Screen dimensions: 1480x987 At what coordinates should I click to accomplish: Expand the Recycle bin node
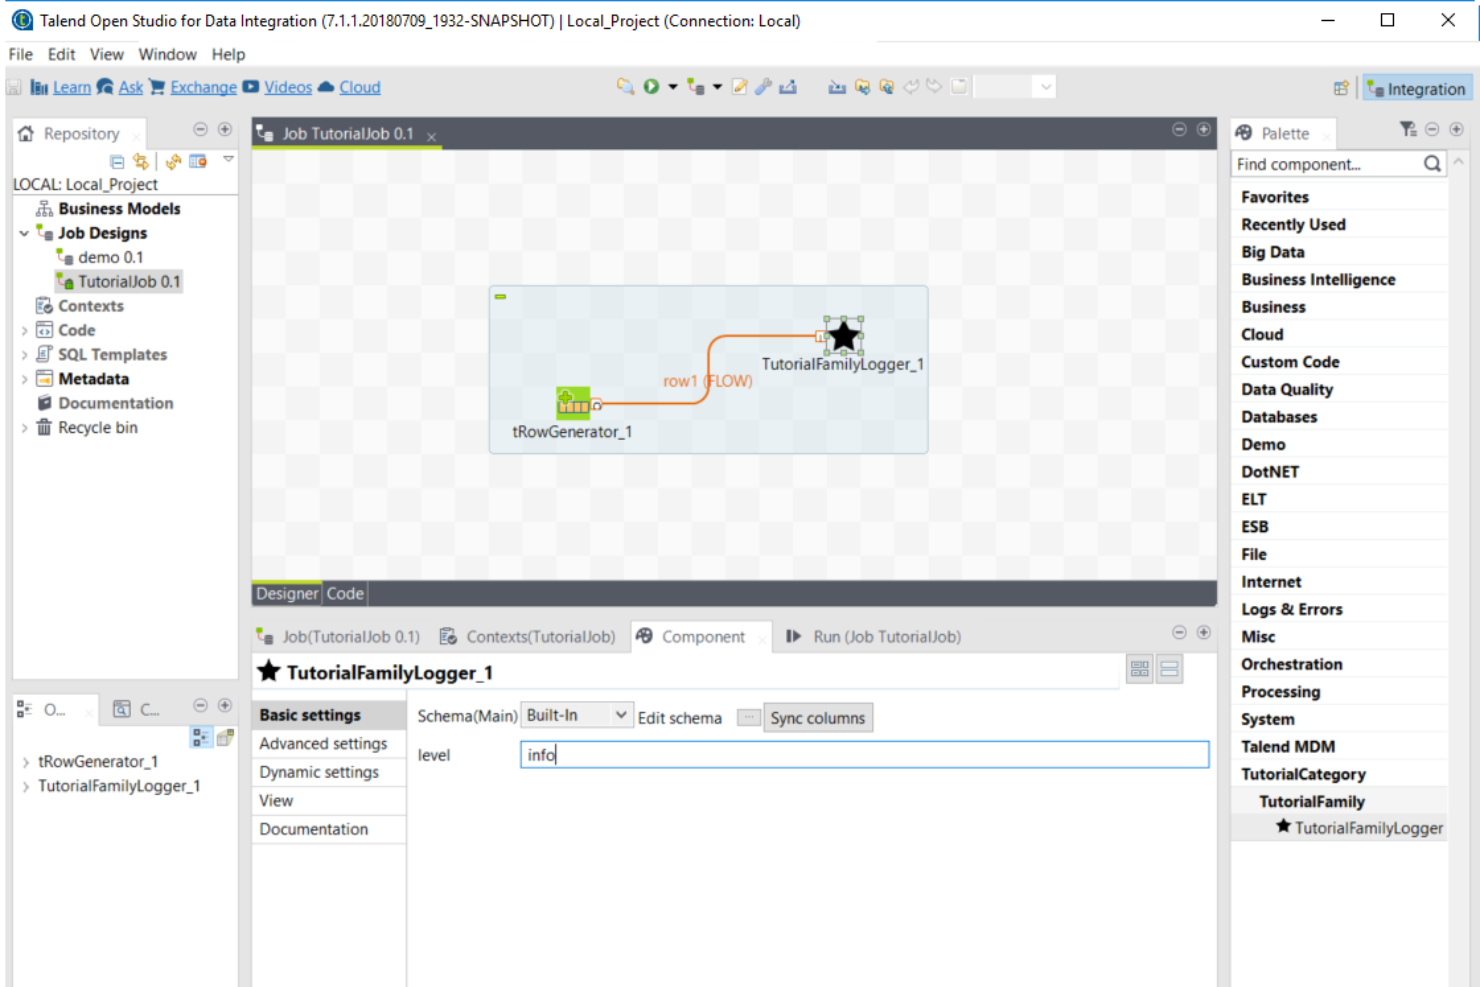pyautogui.click(x=24, y=427)
